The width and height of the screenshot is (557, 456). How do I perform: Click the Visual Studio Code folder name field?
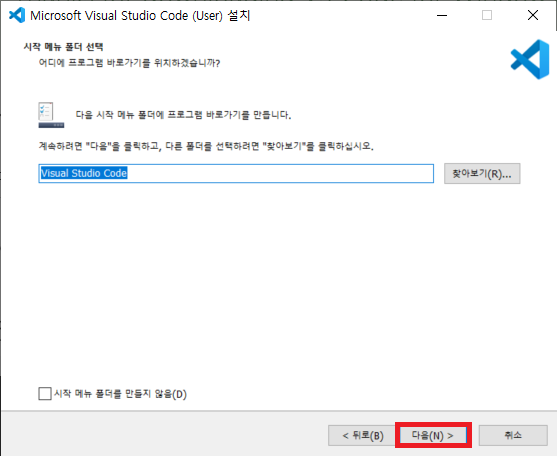tap(236, 173)
